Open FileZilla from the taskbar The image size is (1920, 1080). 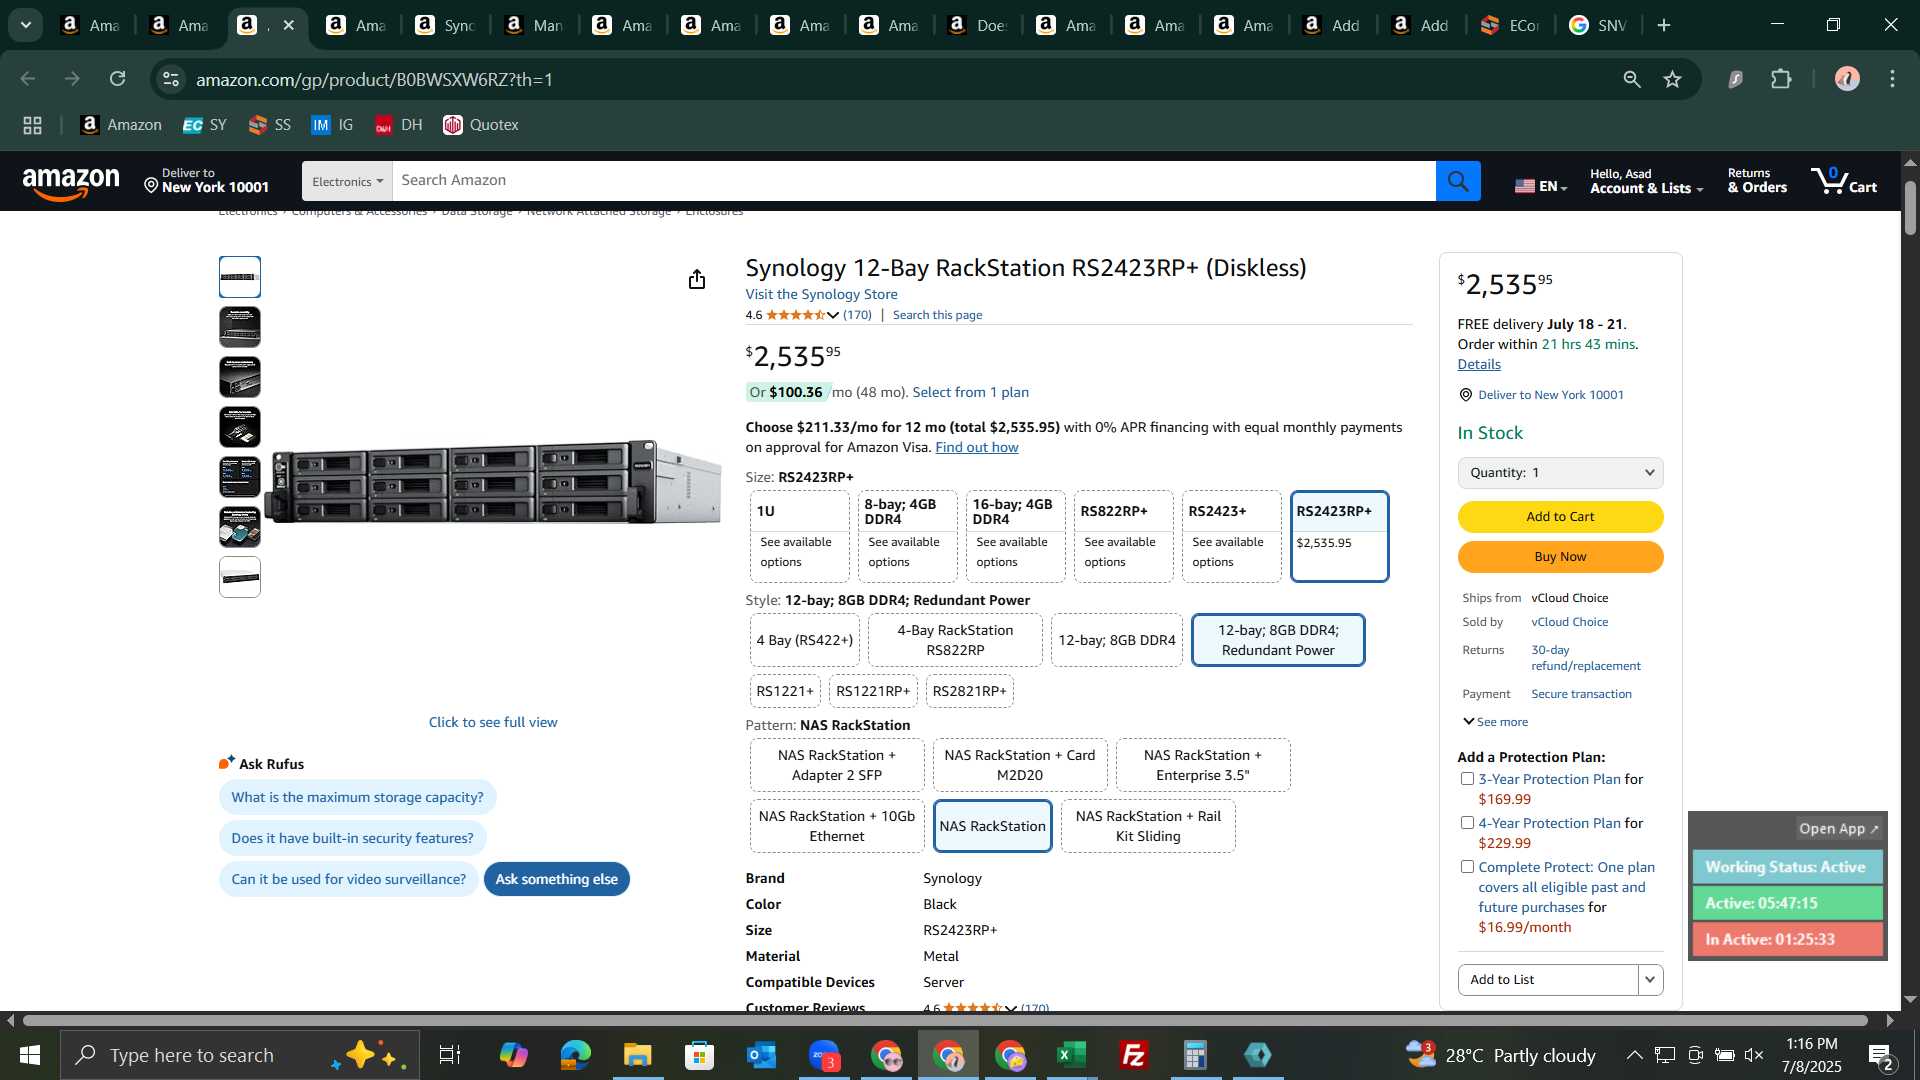click(x=1134, y=1055)
